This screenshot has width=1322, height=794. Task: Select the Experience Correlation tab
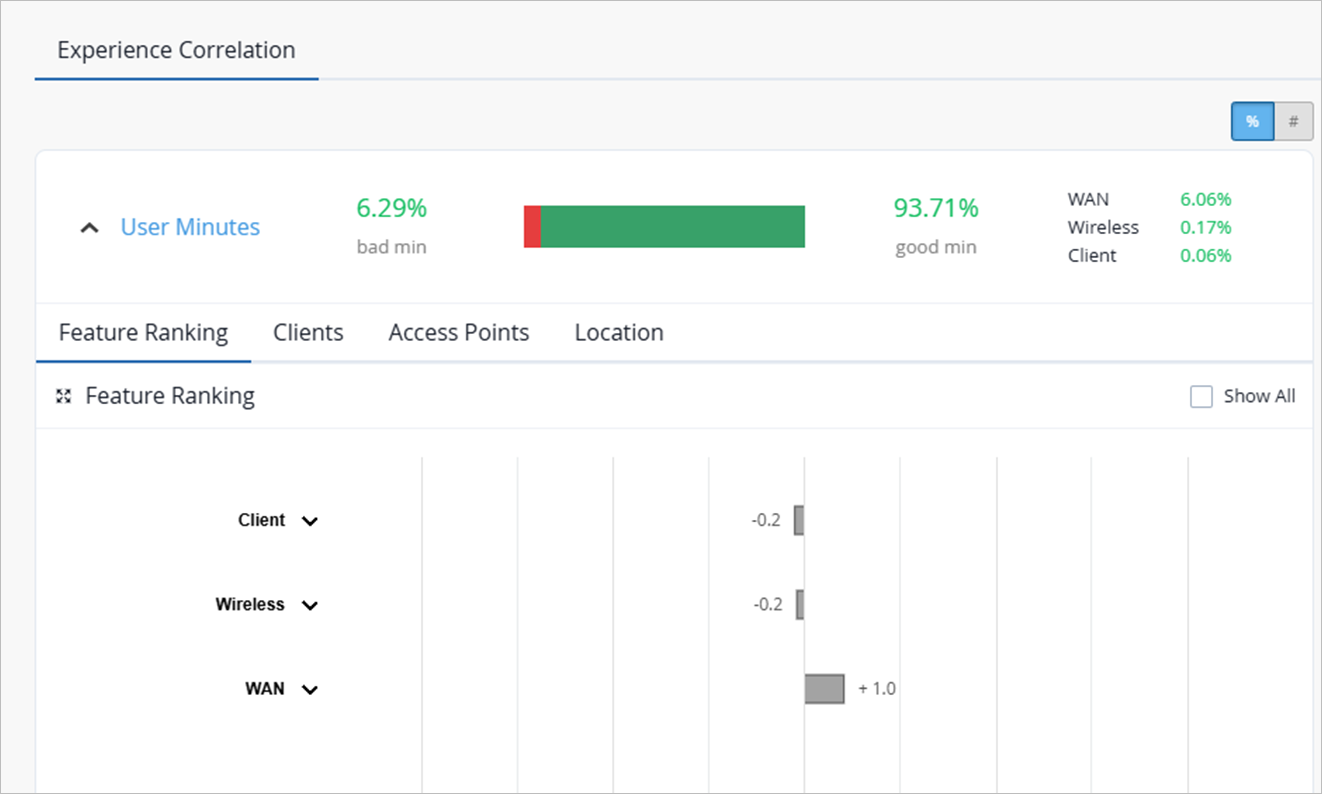(x=176, y=50)
